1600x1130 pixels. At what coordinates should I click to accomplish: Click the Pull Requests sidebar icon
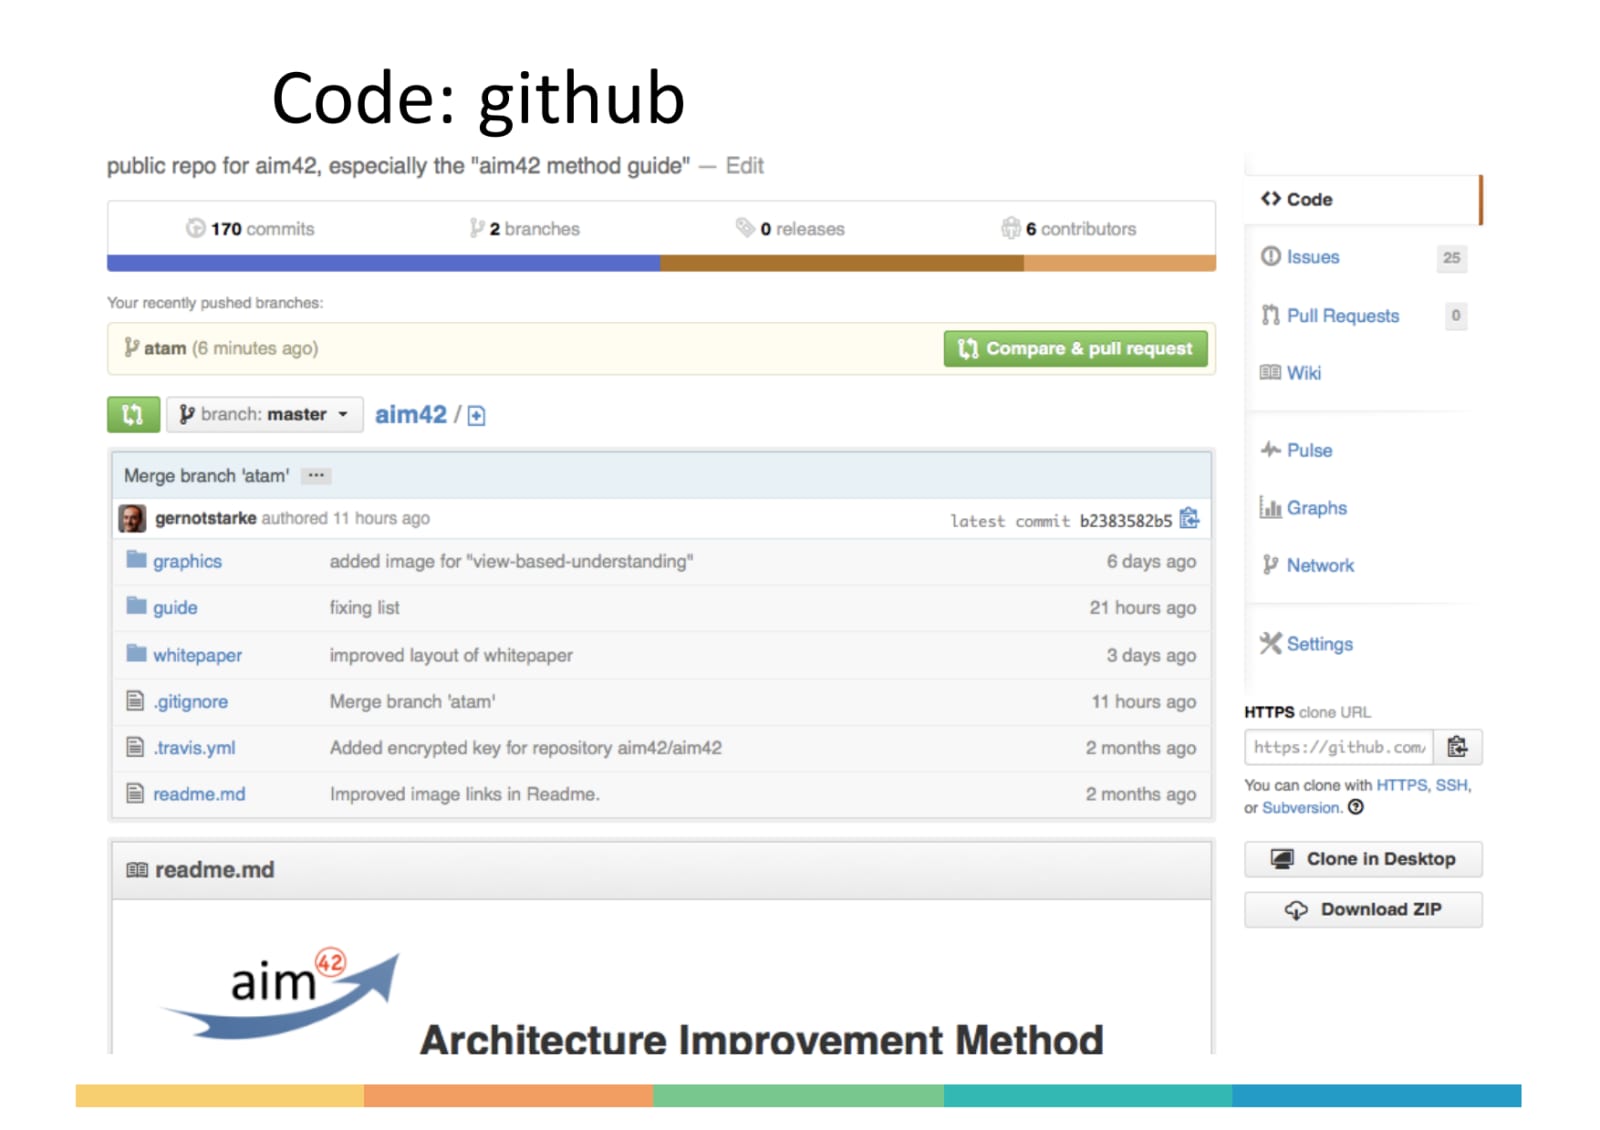point(1270,315)
